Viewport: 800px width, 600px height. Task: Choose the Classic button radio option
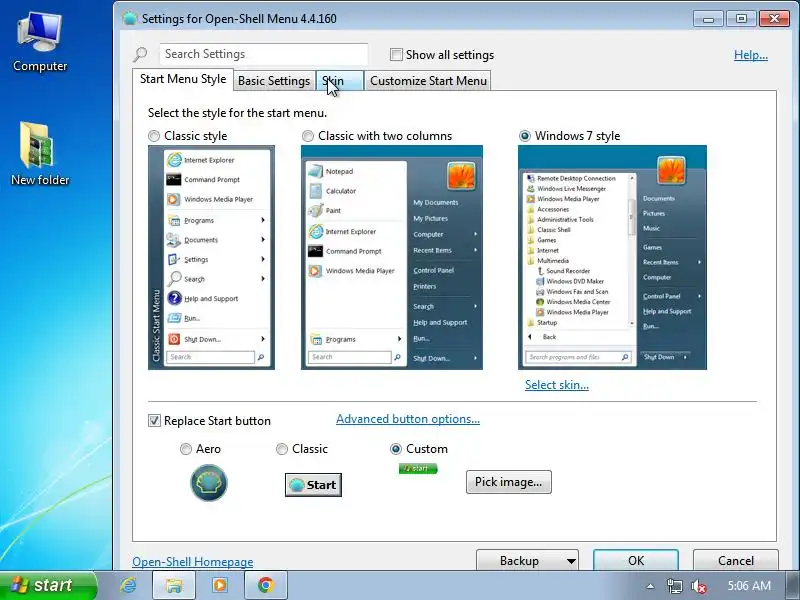pos(282,449)
